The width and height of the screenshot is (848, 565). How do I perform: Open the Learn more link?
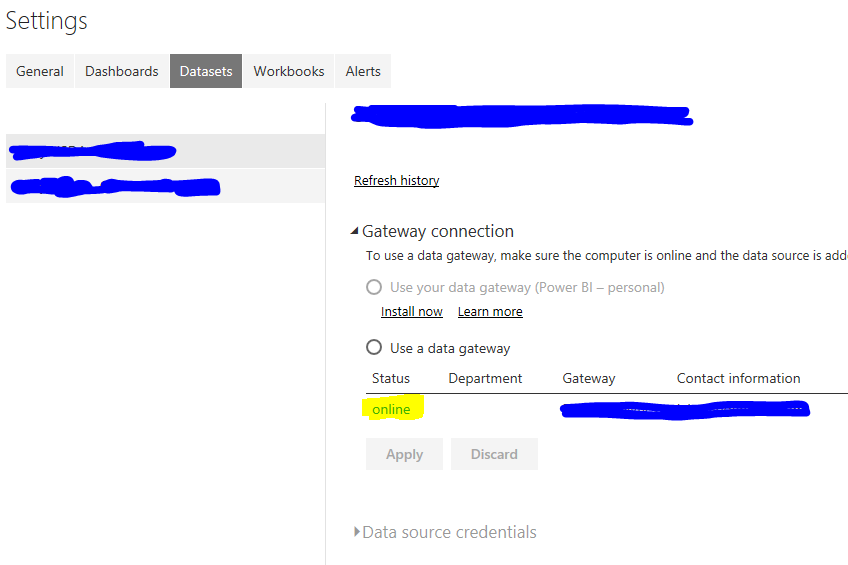[x=490, y=311]
